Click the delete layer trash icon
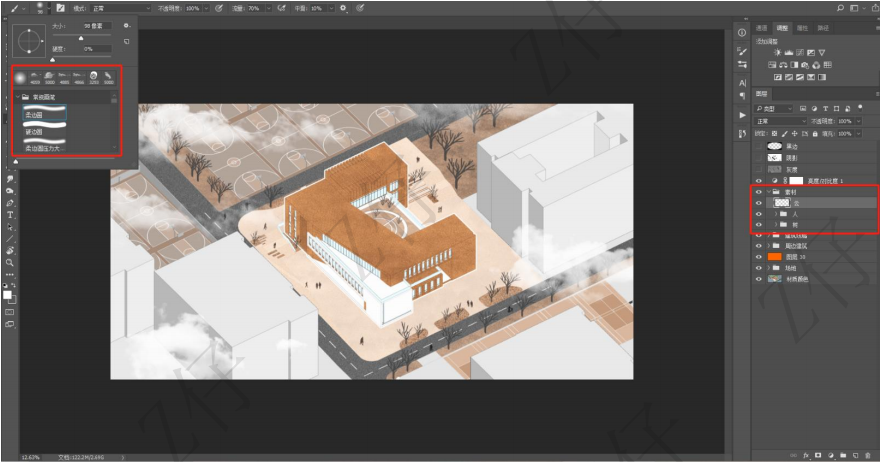This screenshot has height=462, width=881. click(x=868, y=454)
